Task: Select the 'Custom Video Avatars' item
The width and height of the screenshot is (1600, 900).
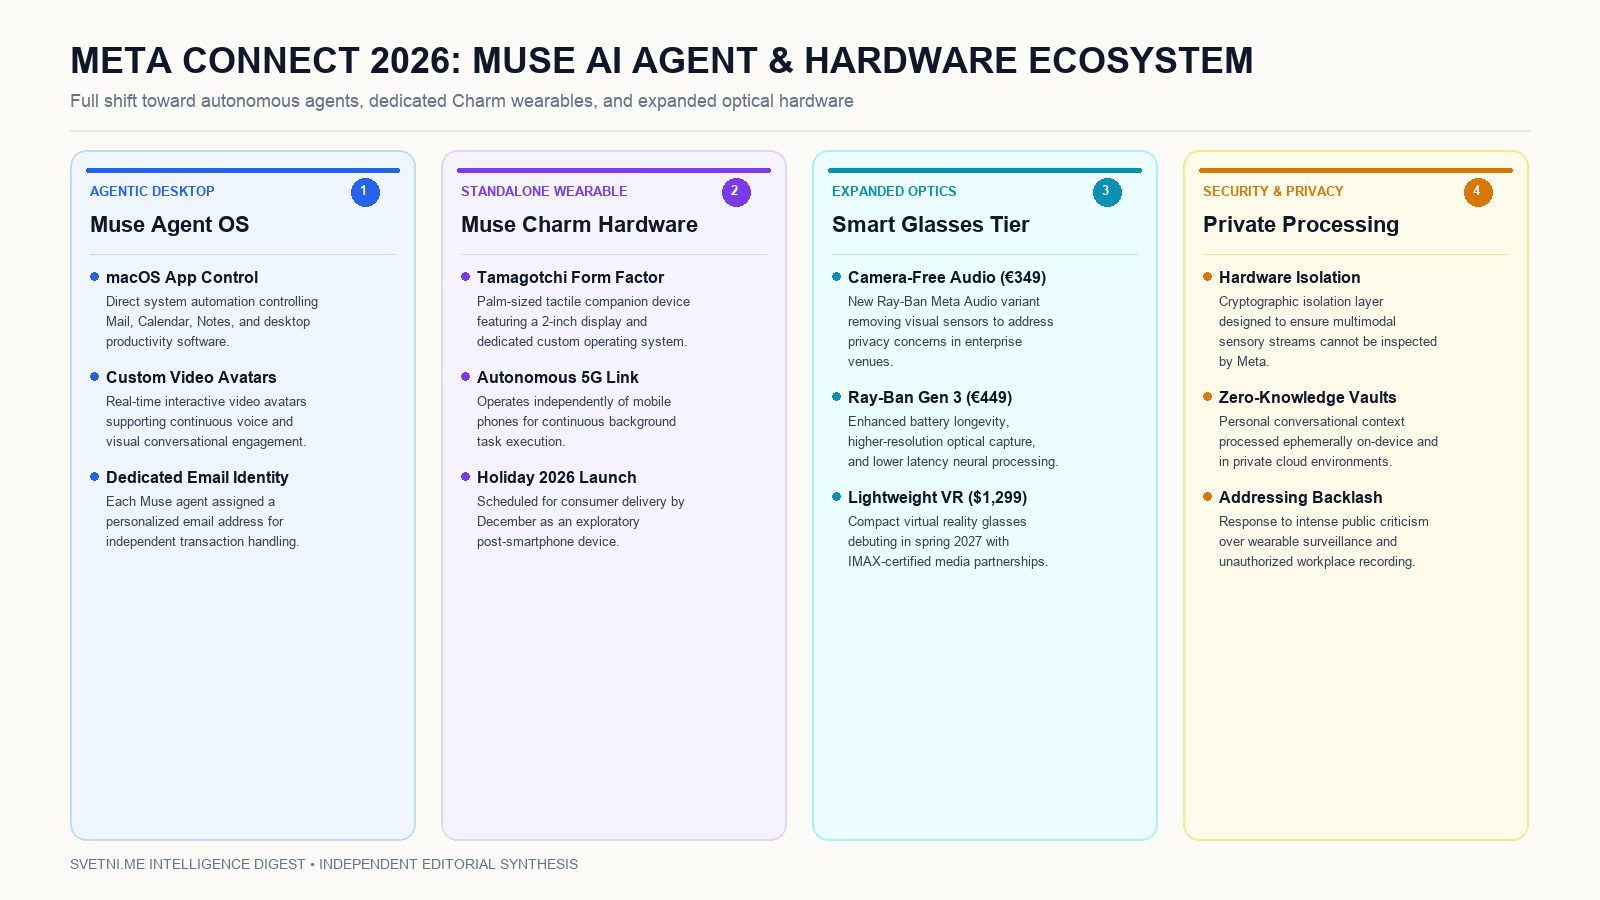Action: [191, 377]
